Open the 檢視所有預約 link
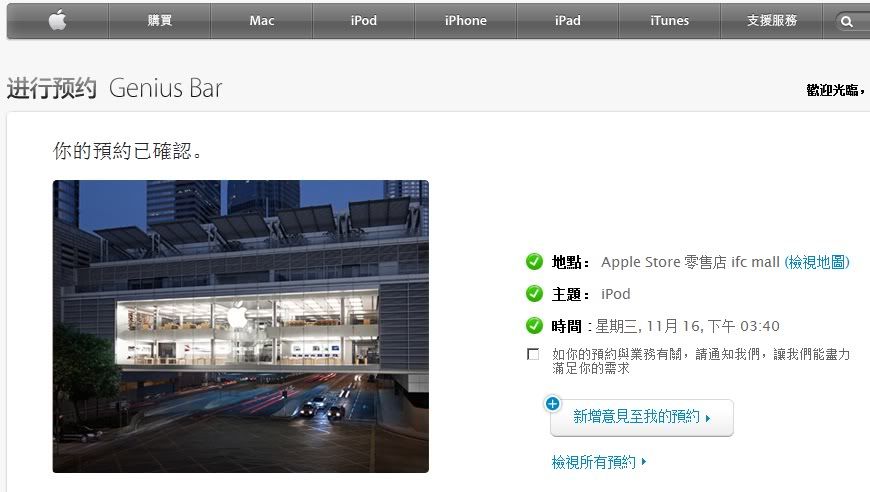The width and height of the screenshot is (870, 492). [594, 461]
